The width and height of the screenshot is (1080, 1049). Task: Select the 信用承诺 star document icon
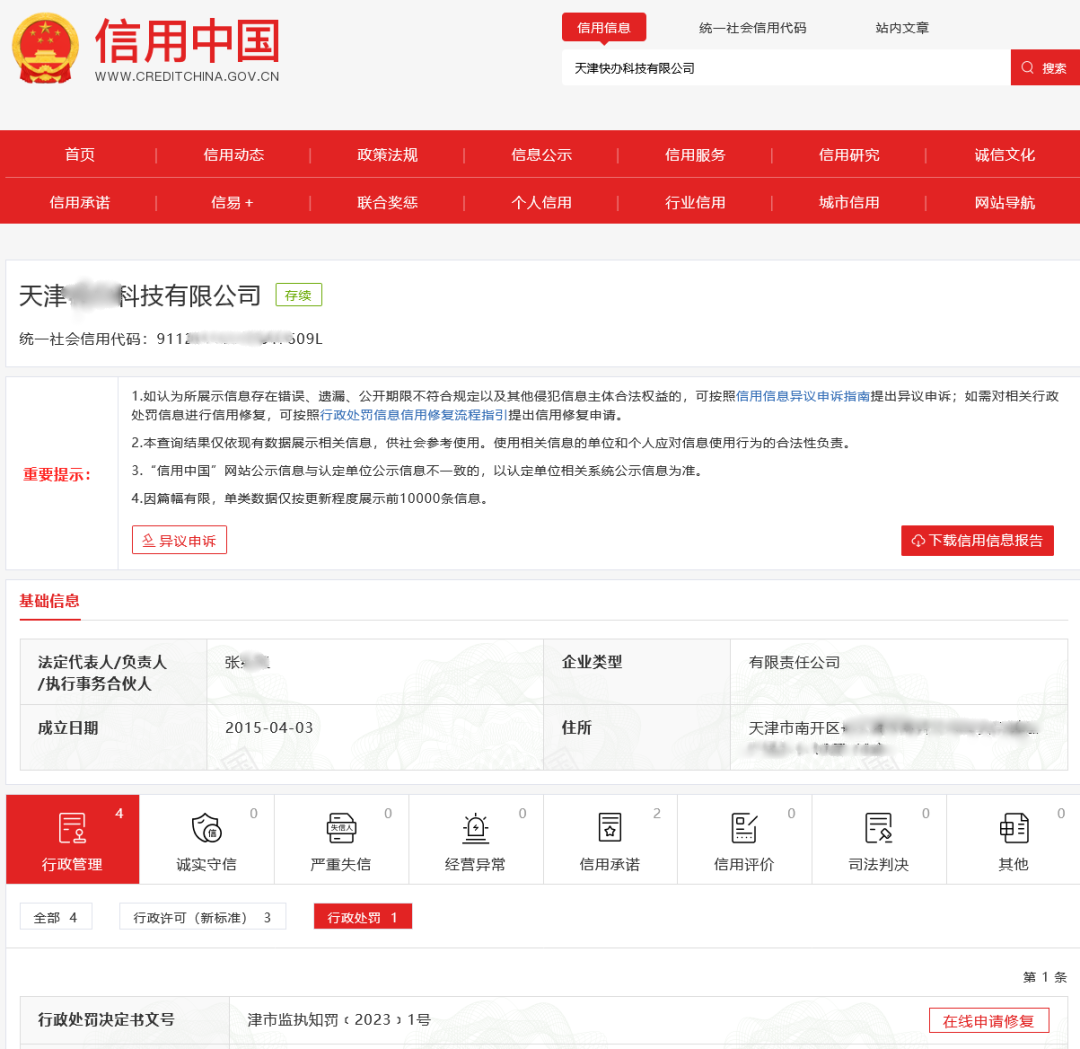point(610,827)
